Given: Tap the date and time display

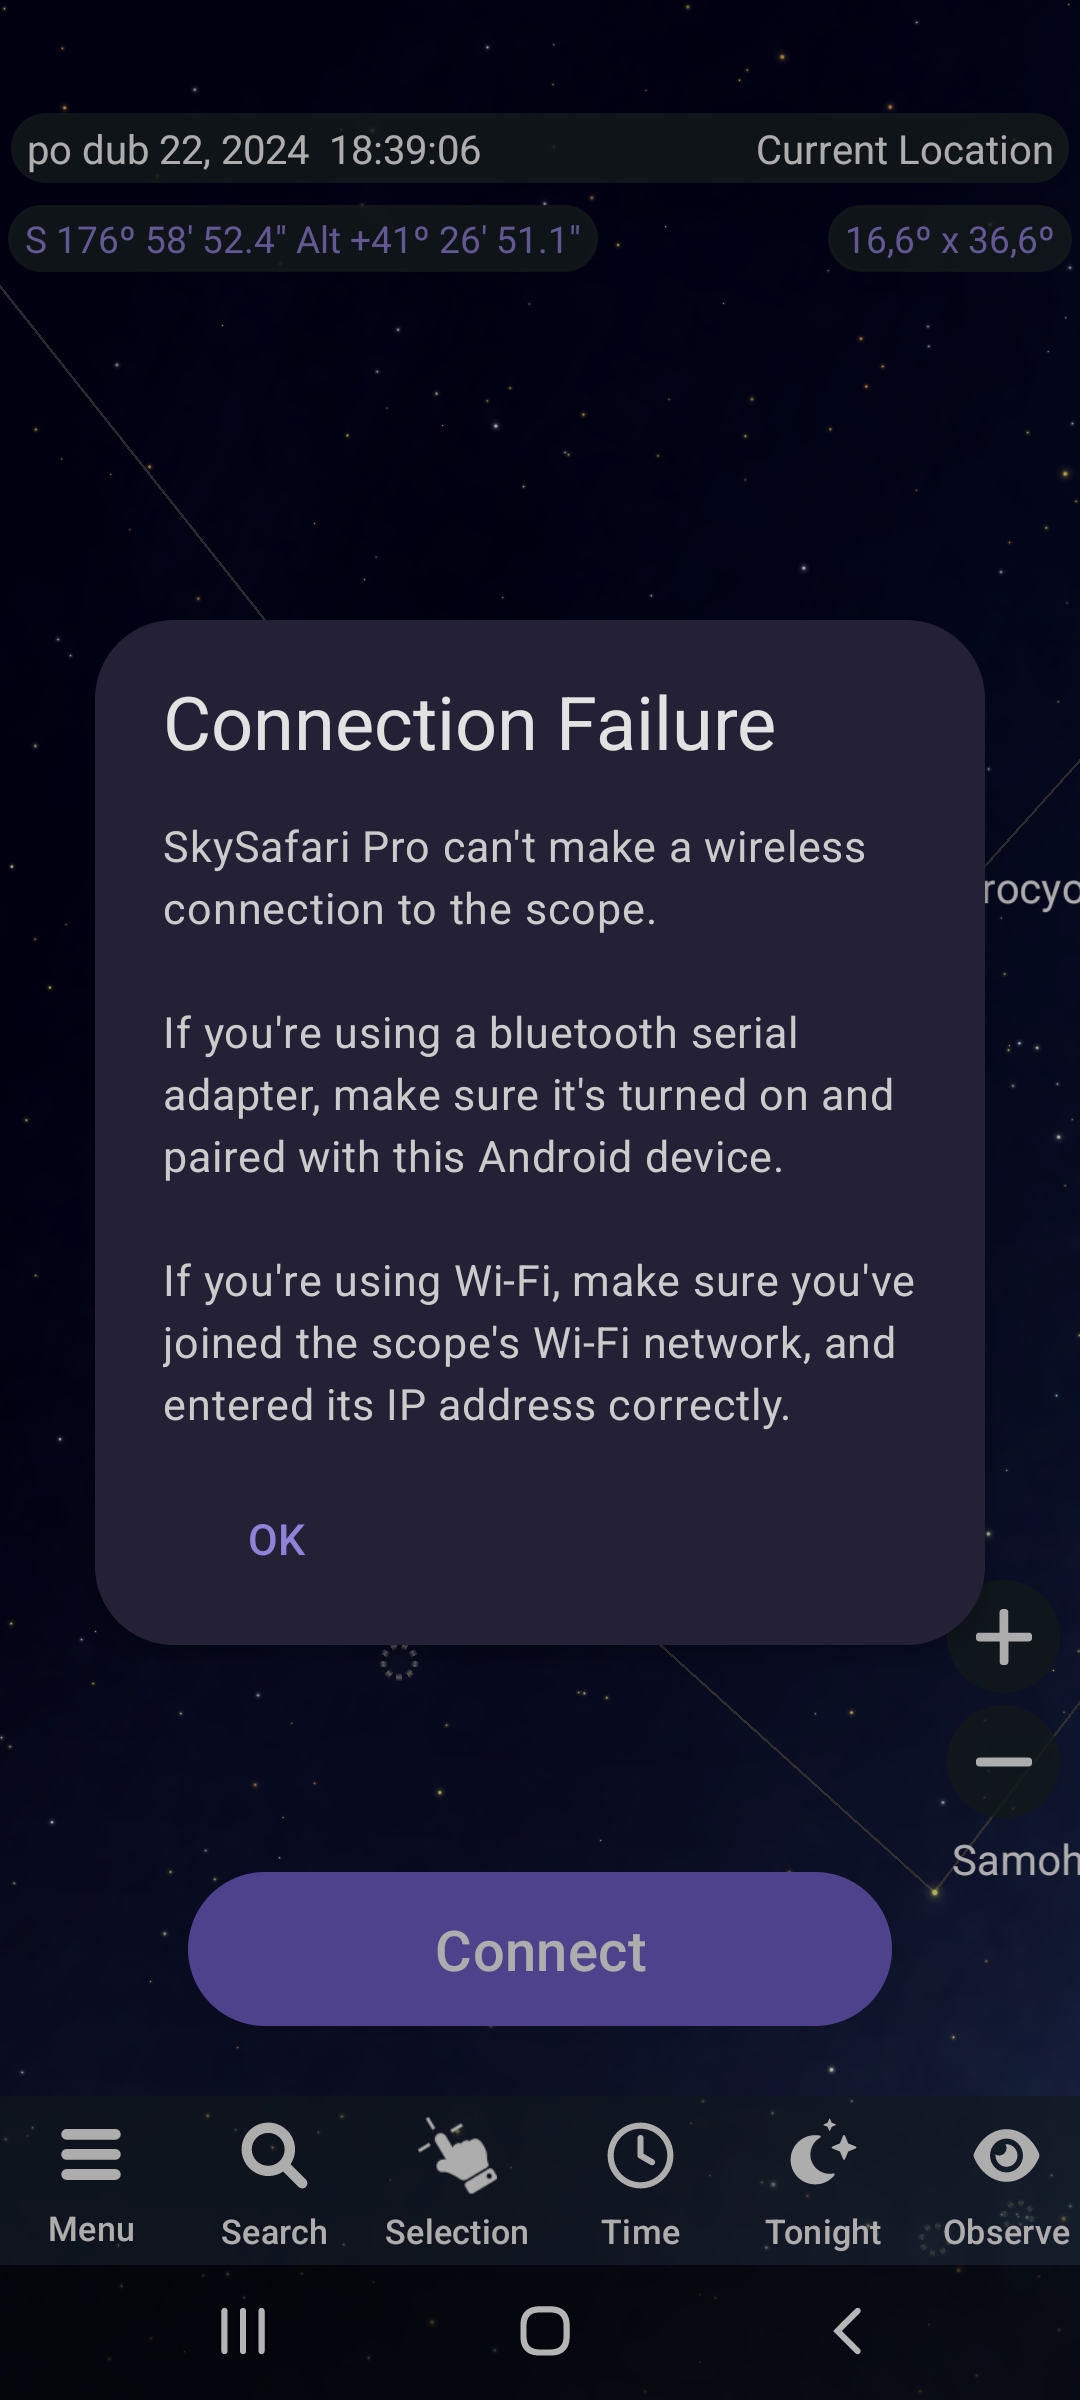Looking at the screenshot, I should point(254,150).
